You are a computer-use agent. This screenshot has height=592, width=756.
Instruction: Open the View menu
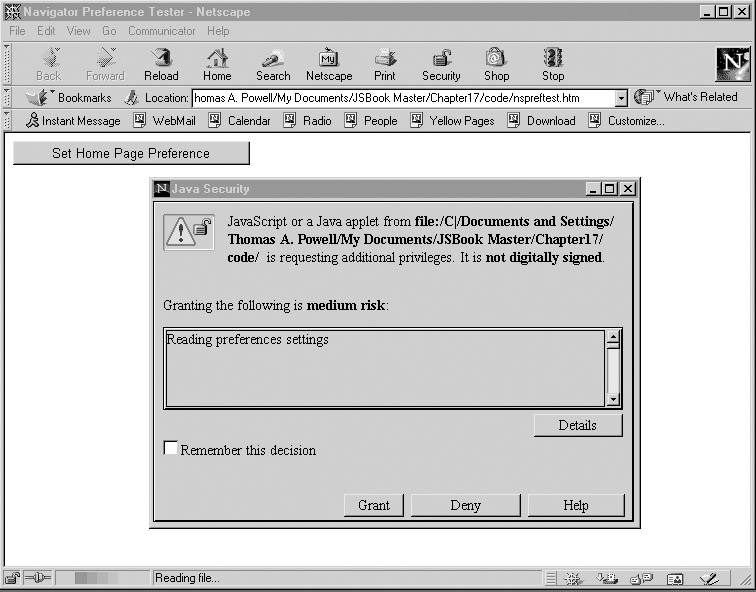pos(78,31)
